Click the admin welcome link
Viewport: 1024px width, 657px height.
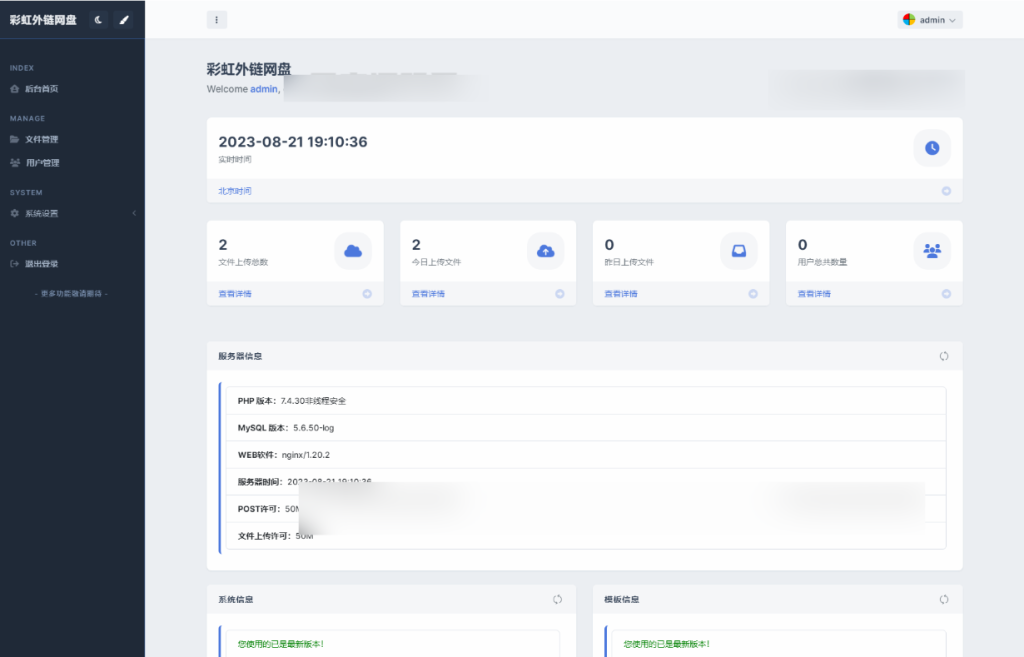(x=263, y=89)
